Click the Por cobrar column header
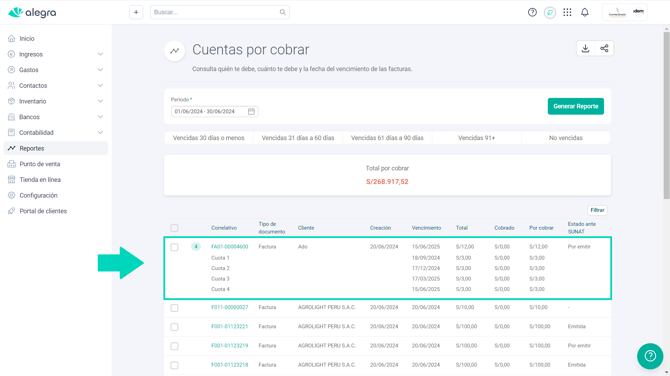This screenshot has height=376, width=670. 541,228
